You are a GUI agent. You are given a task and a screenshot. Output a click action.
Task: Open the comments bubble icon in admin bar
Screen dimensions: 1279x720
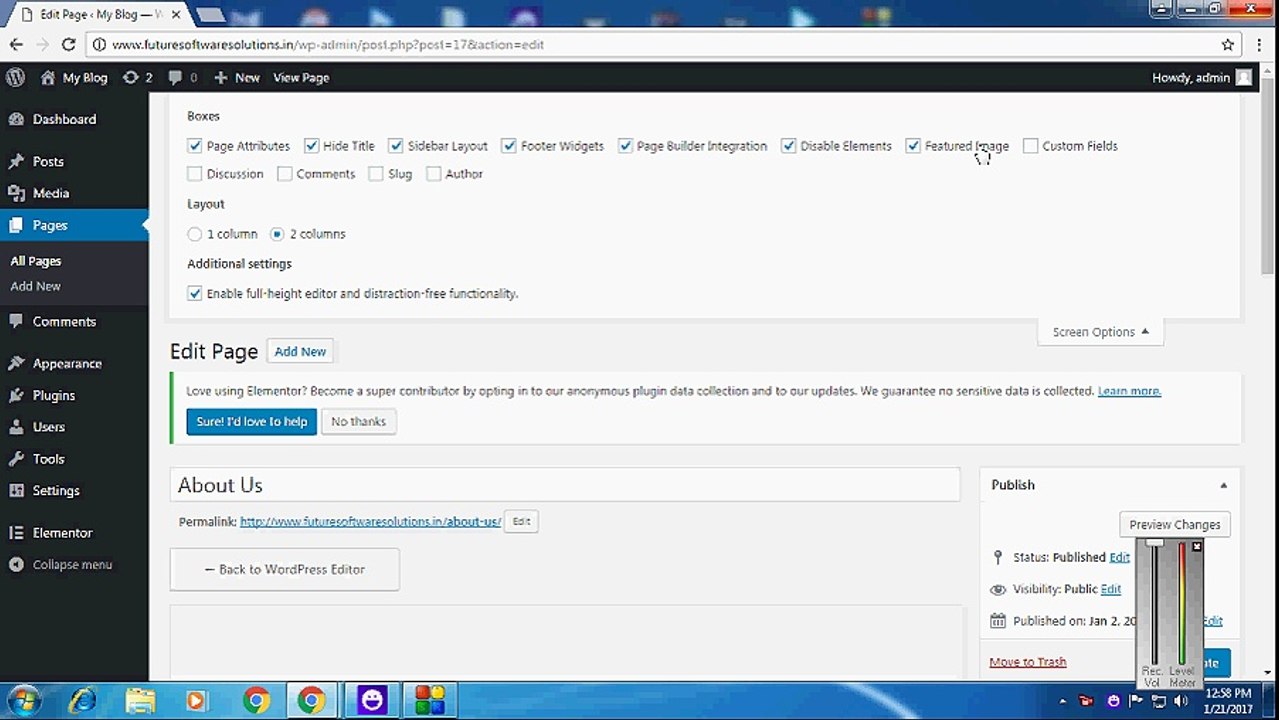pos(175,77)
